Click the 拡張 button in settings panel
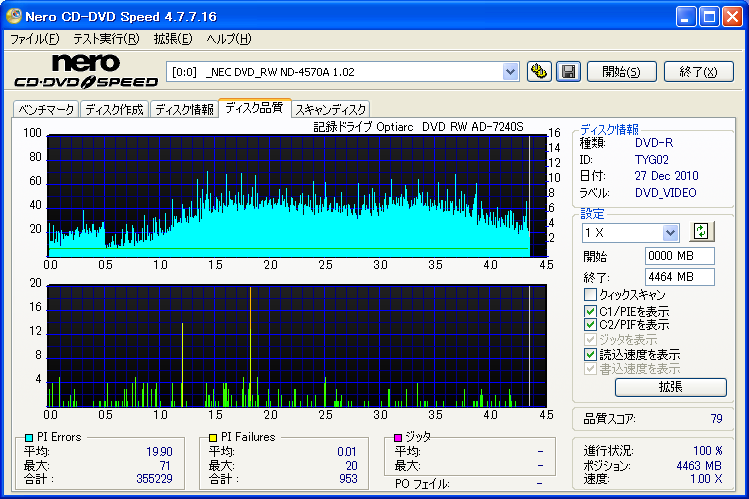 point(671,387)
